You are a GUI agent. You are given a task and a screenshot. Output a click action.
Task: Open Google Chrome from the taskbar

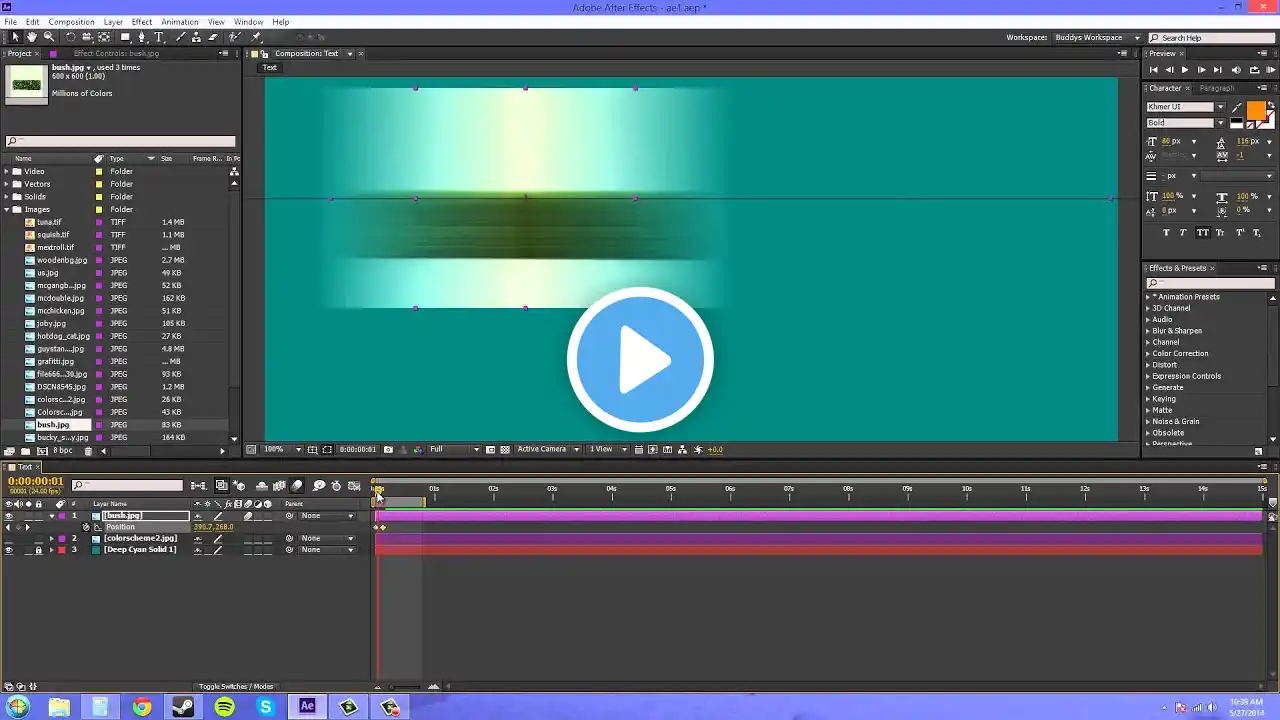click(x=142, y=707)
